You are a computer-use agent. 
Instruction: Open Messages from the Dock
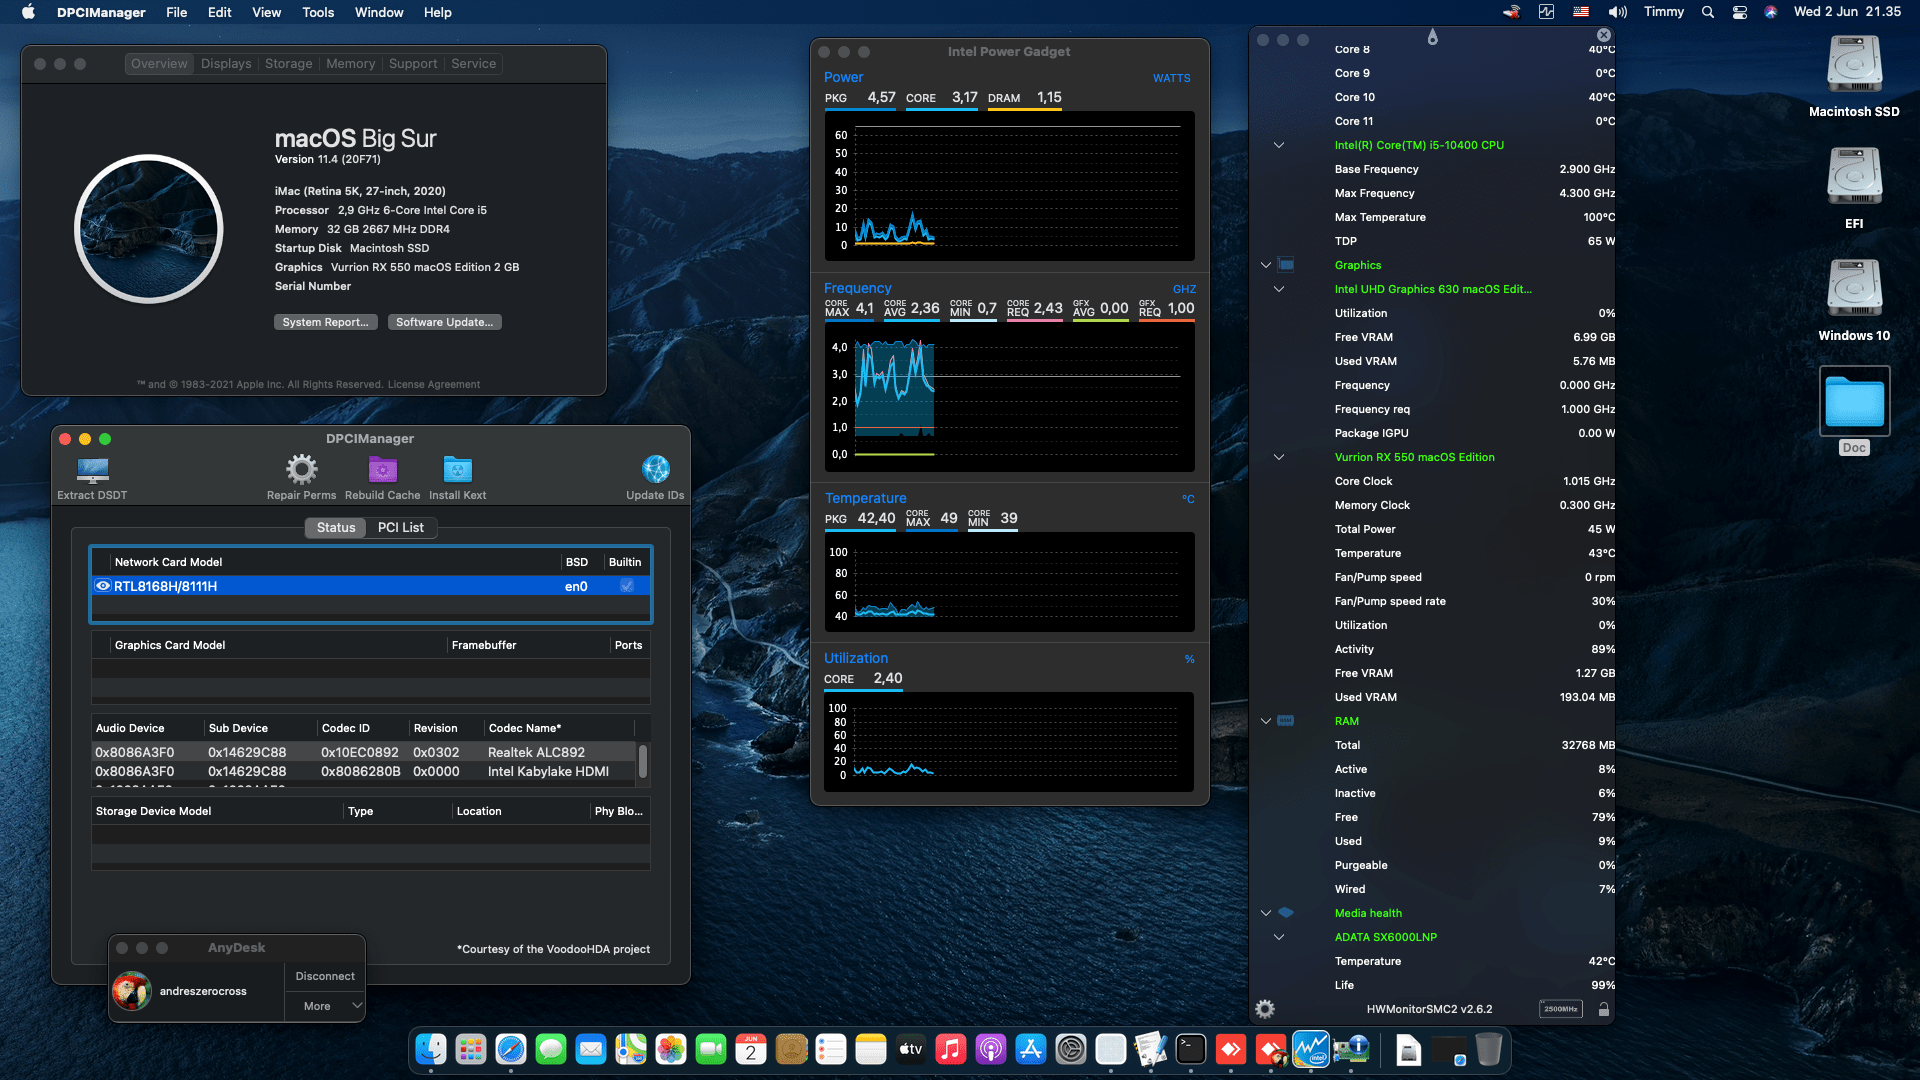pos(551,1049)
